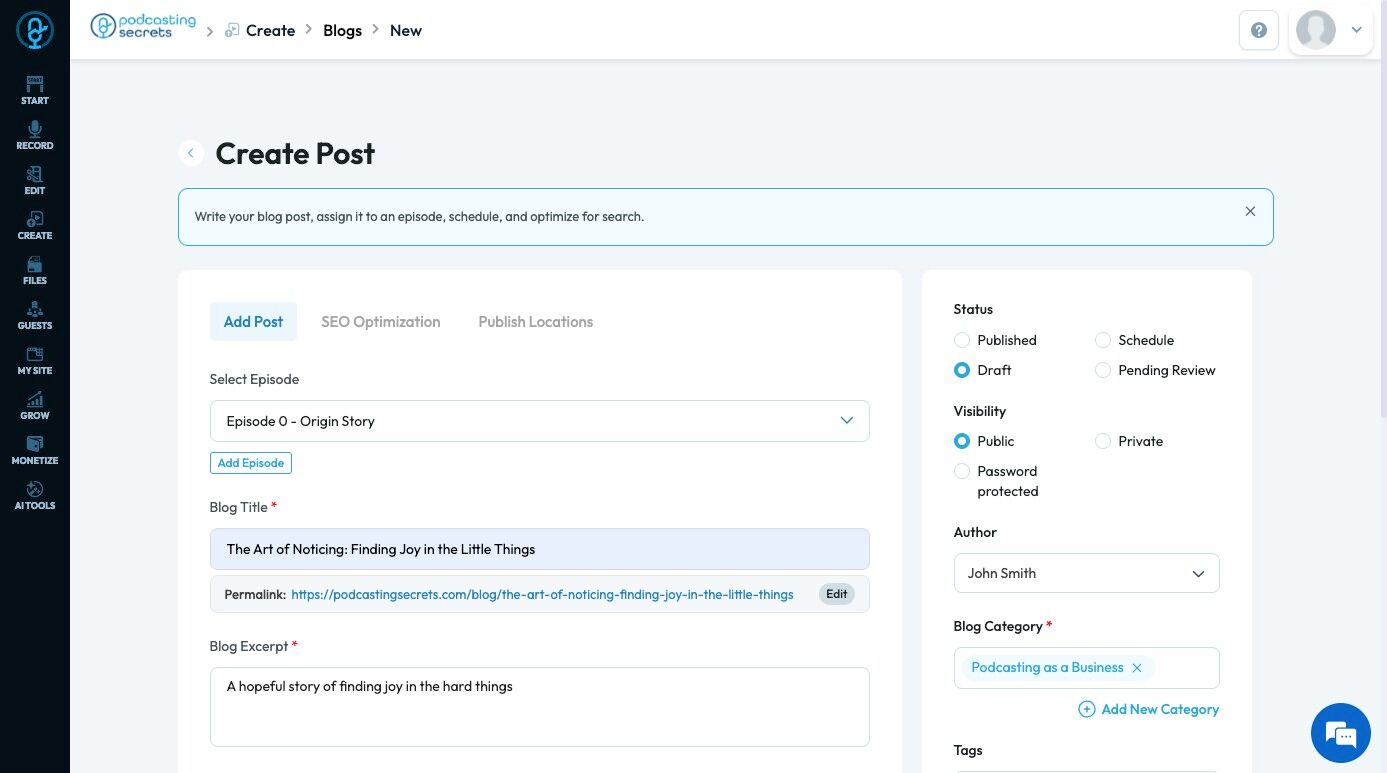The height and width of the screenshot is (773, 1387).
Task: Open the Guests section in sidebar
Action: [35, 316]
